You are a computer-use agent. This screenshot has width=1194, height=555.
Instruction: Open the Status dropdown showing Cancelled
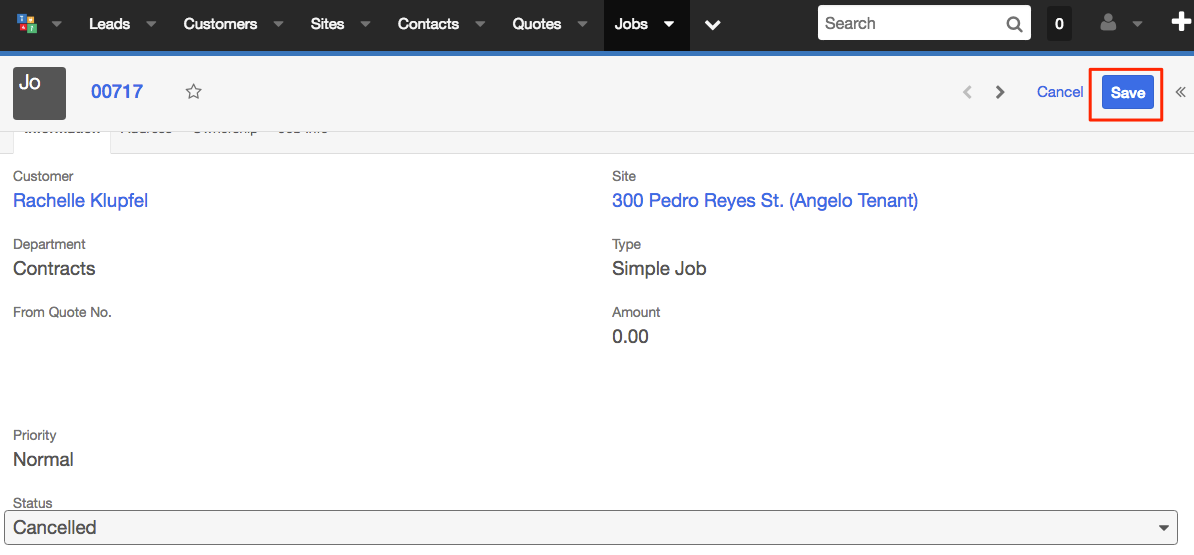[591, 528]
